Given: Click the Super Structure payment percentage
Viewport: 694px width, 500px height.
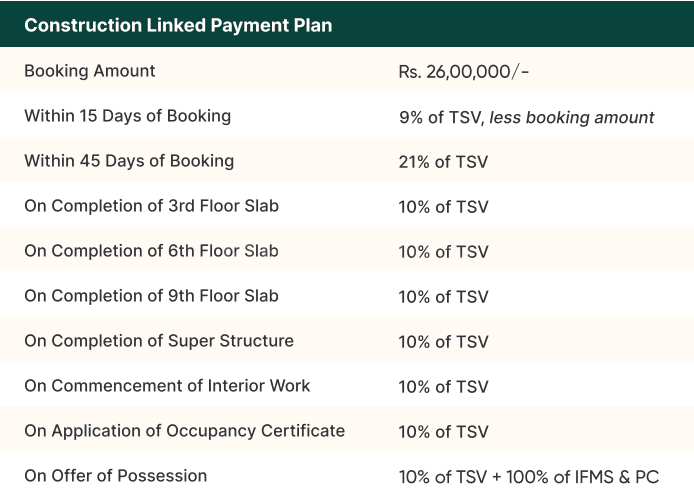Looking at the screenshot, I should tap(443, 342).
